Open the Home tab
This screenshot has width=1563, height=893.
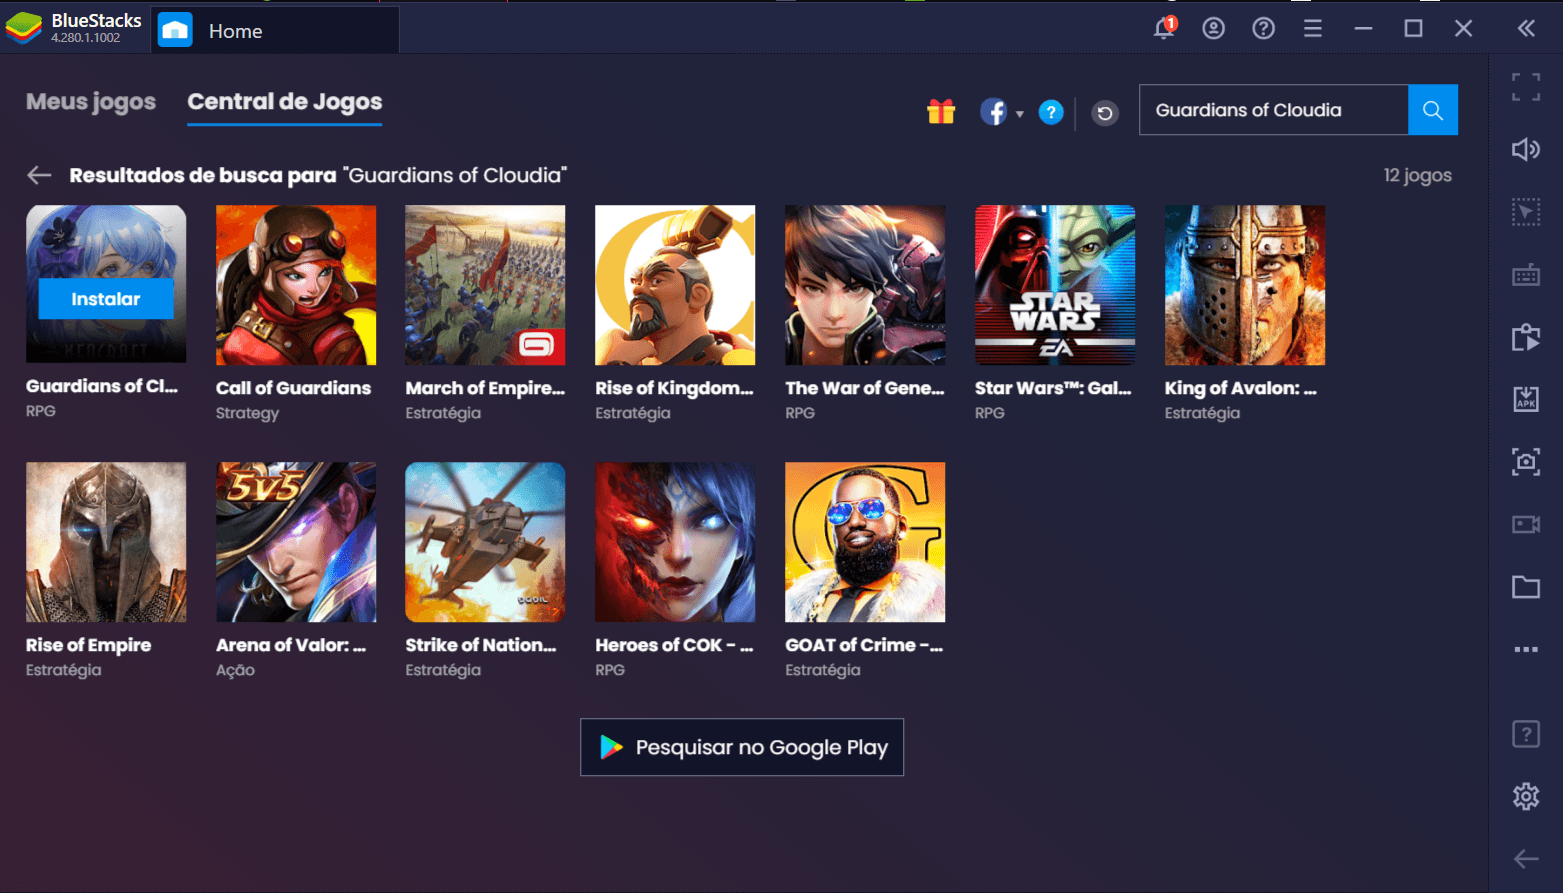click(x=276, y=31)
